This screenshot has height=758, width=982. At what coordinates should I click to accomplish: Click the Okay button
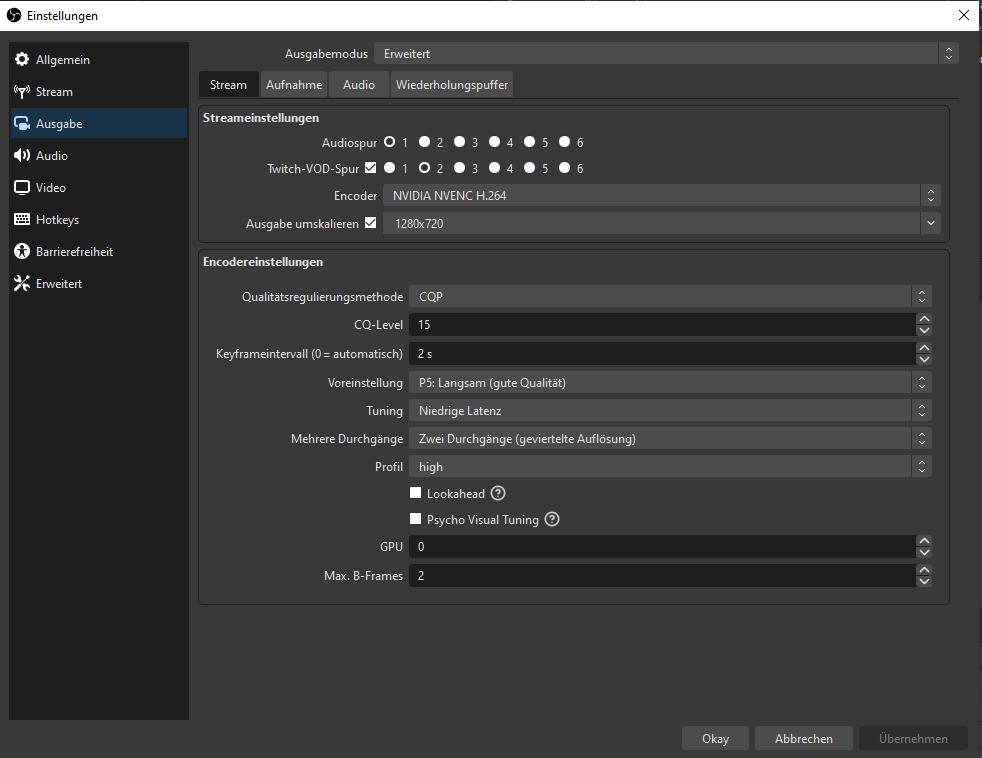[x=715, y=739]
